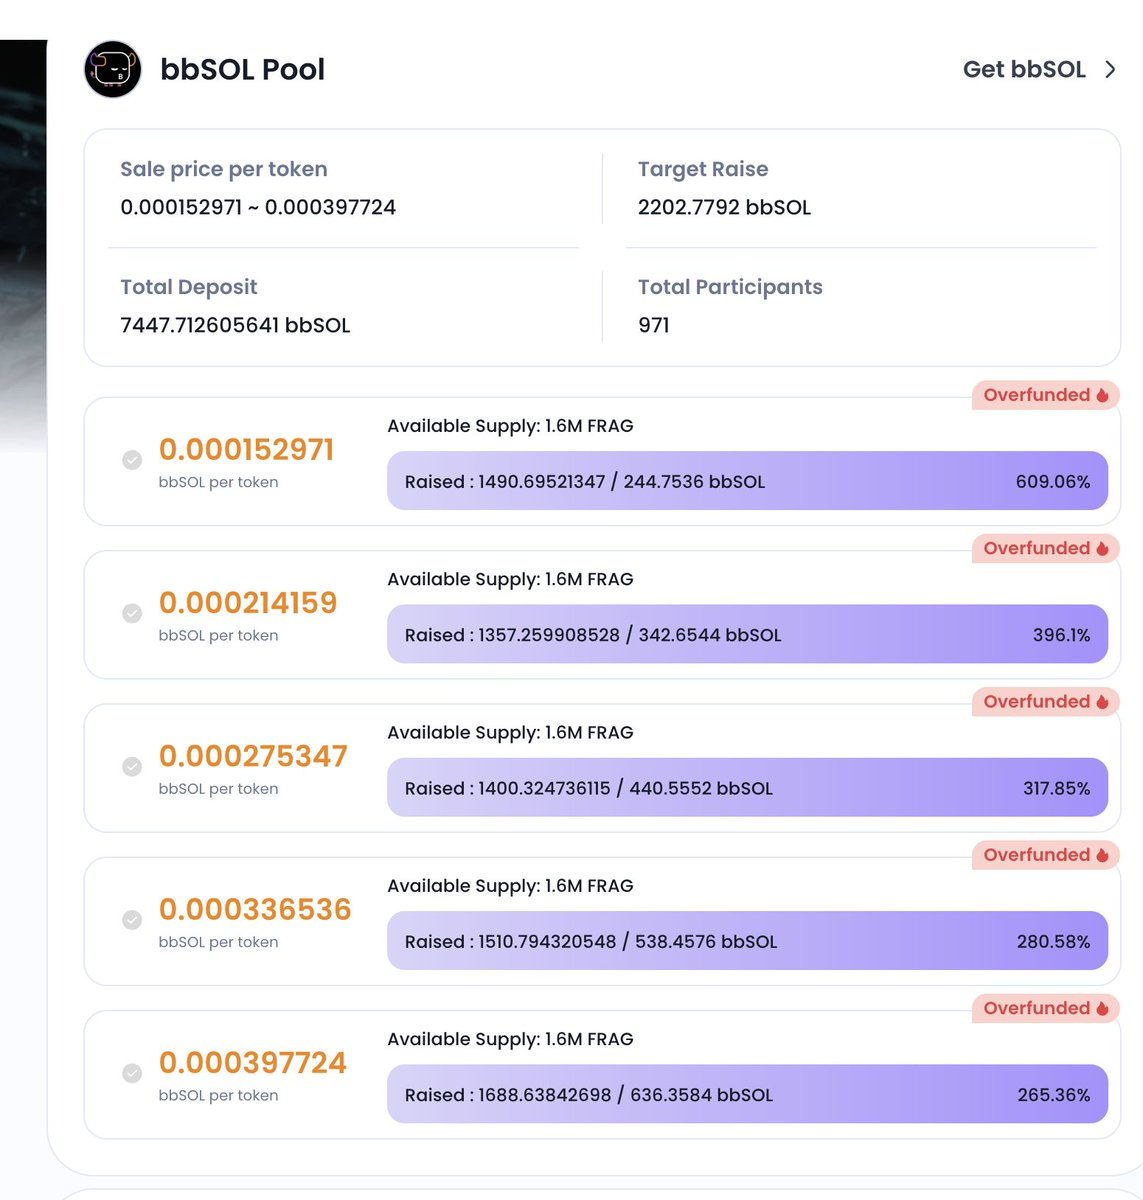Click Available Supply text above the 396.1% bar
Screen dimensions: 1143x1200
510,579
